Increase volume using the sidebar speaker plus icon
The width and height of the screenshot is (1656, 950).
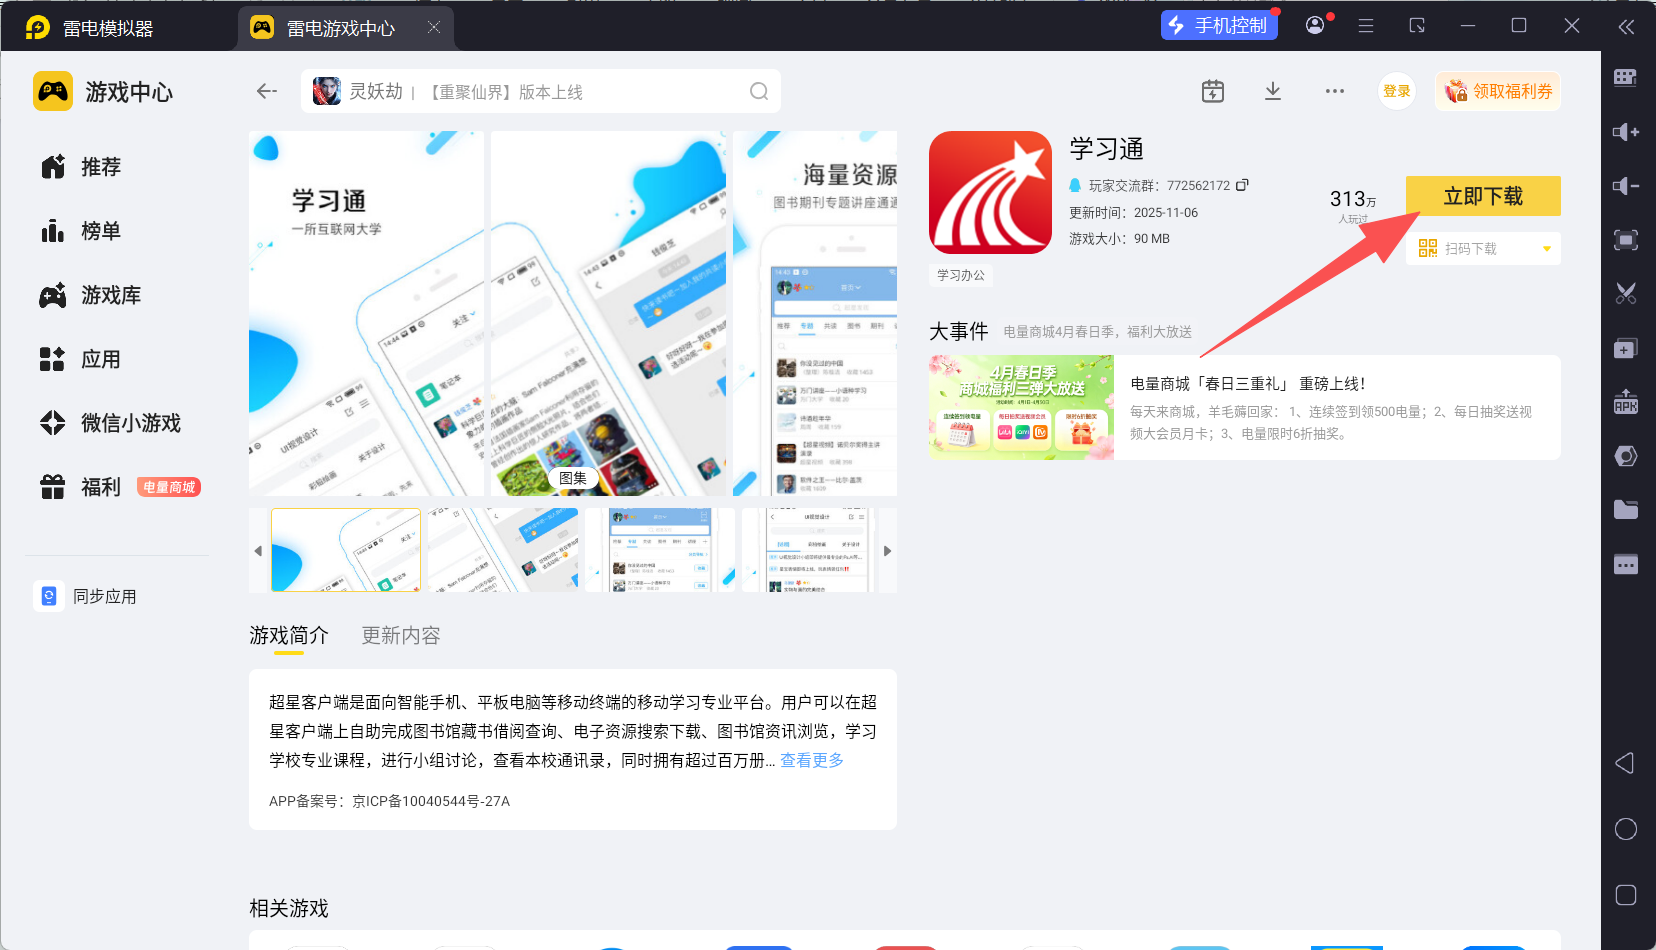click(1625, 132)
